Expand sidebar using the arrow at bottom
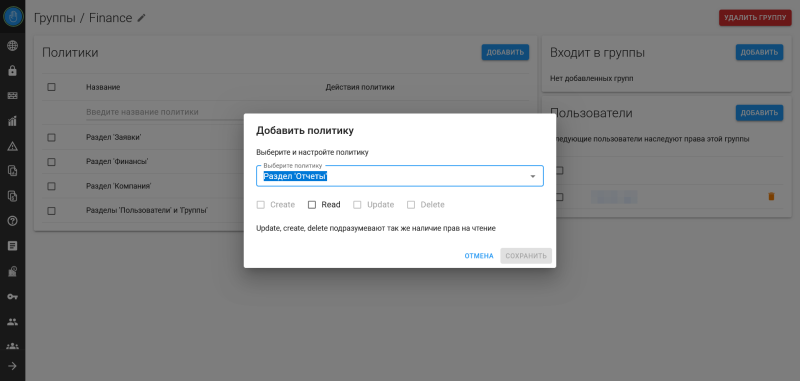This screenshot has height=381, width=800. coord(12,366)
